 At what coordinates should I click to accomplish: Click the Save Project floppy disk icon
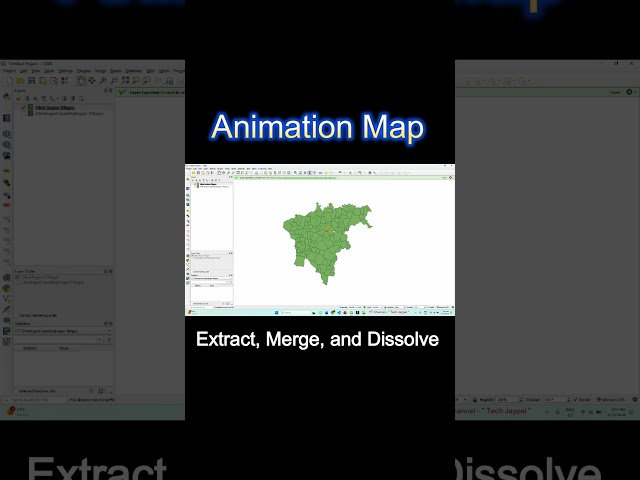point(31,81)
